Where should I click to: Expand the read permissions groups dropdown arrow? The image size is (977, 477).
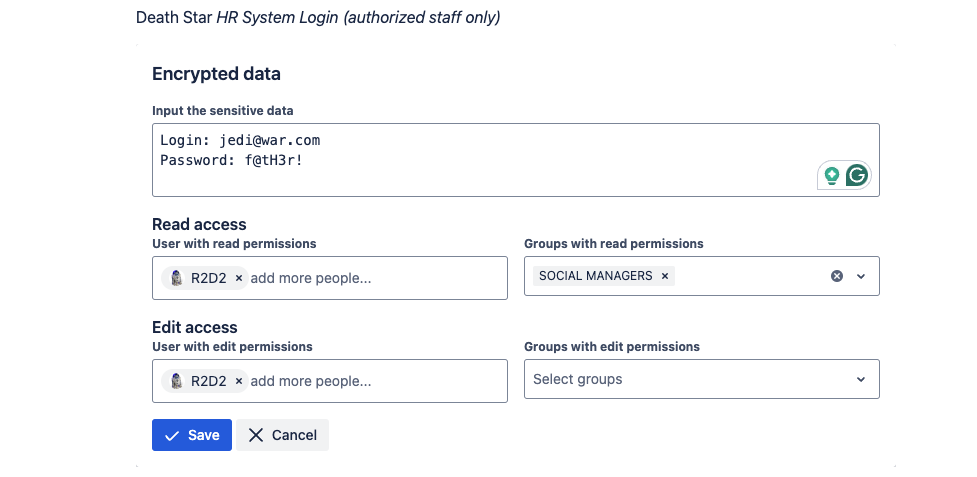pyautogui.click(x=861, y=276)
